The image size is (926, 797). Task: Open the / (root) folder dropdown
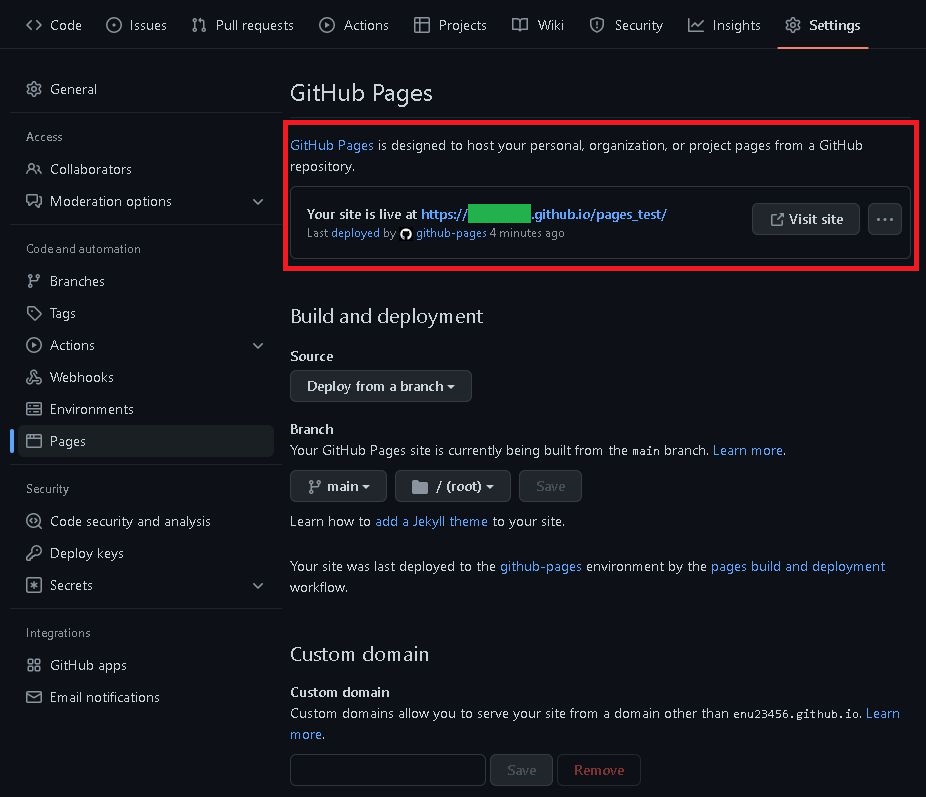pyautogui.click(x=452, y=486)
